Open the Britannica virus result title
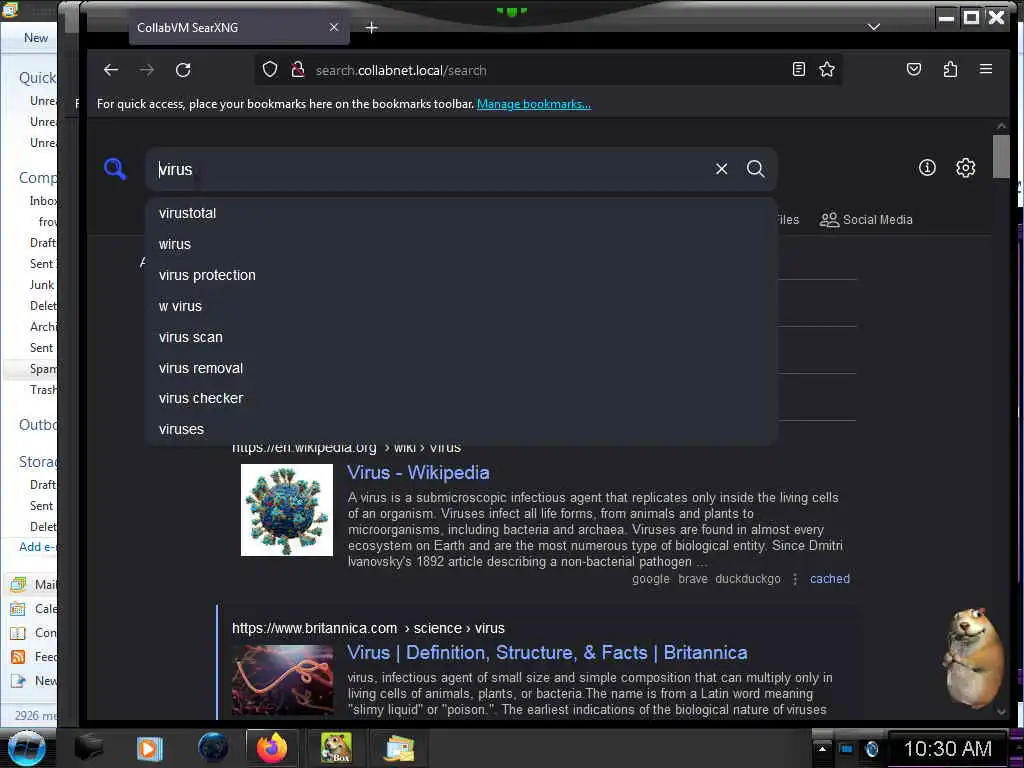 point(547,652)
